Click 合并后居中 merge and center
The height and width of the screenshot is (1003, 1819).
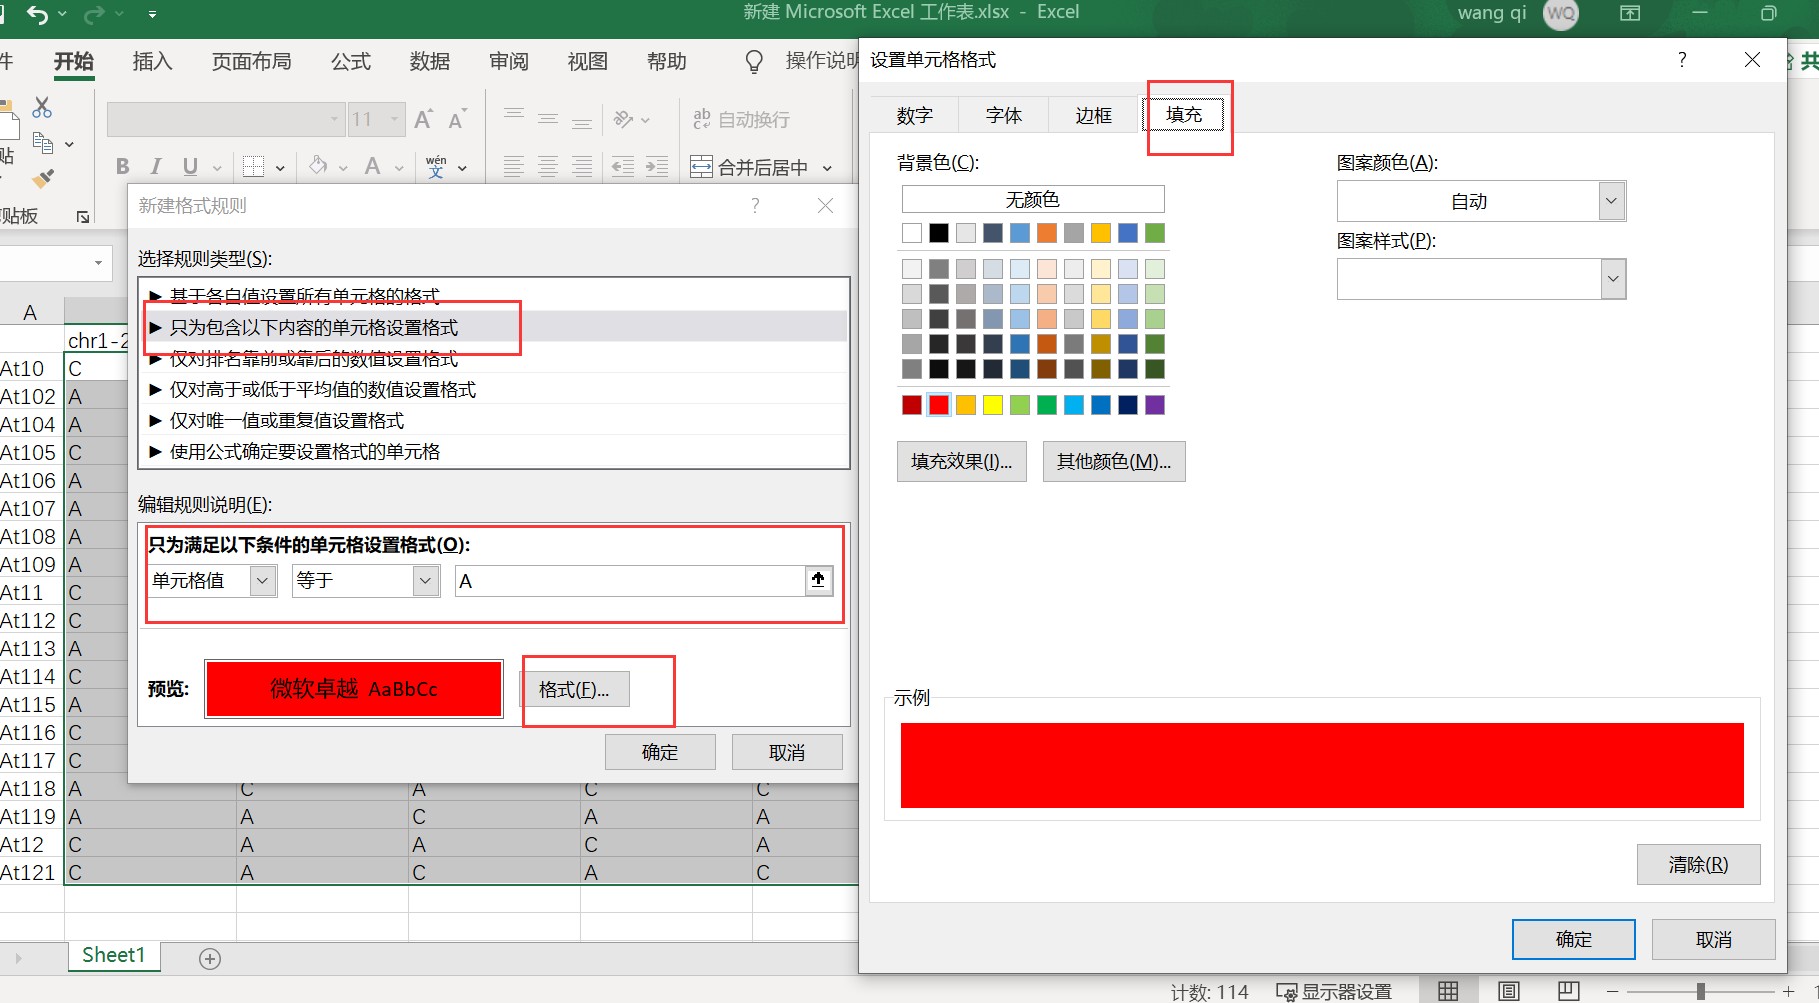point(750,167)
